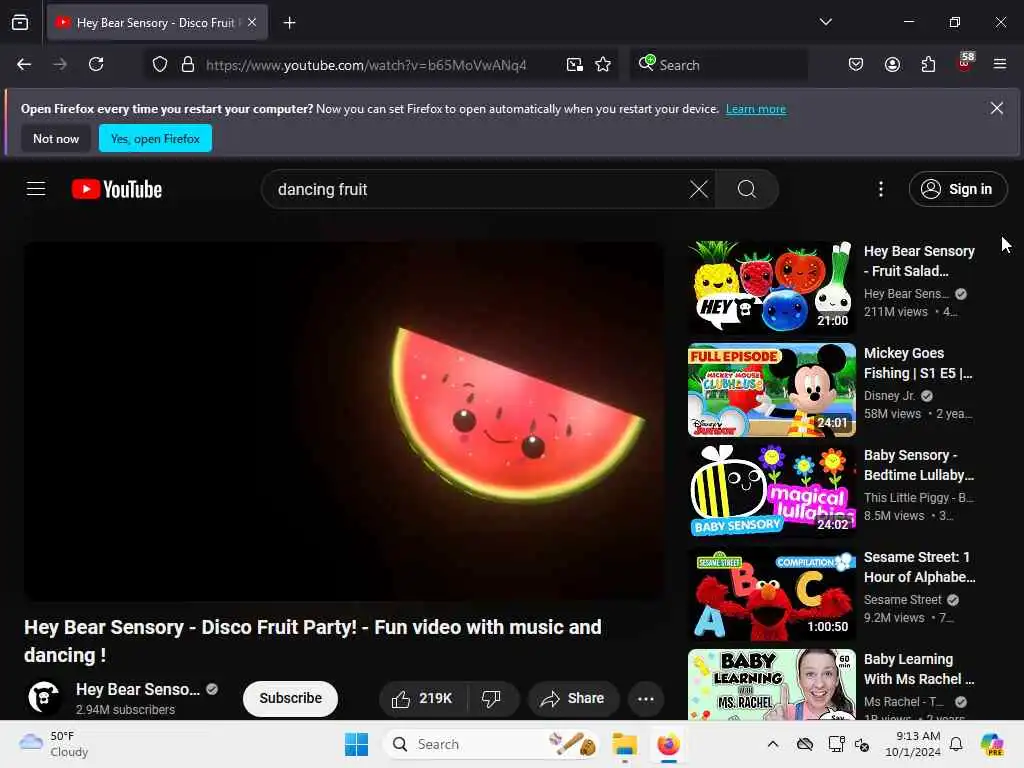Open Firefox application hamburger menu
1024x768 pixels.
(1000, 64)
